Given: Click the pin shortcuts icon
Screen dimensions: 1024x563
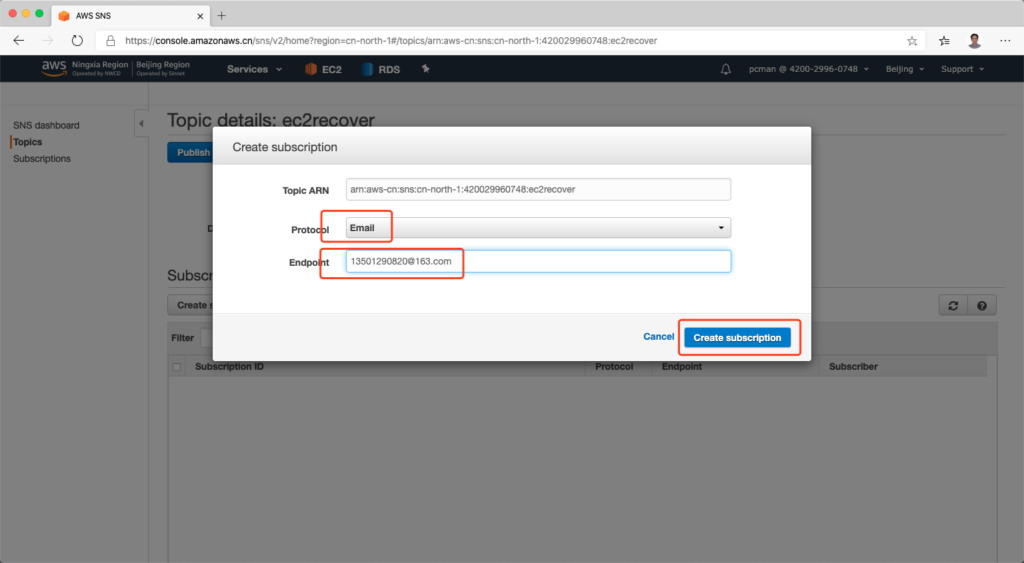Looking at the screenshot, I should (x=426, y=69).
